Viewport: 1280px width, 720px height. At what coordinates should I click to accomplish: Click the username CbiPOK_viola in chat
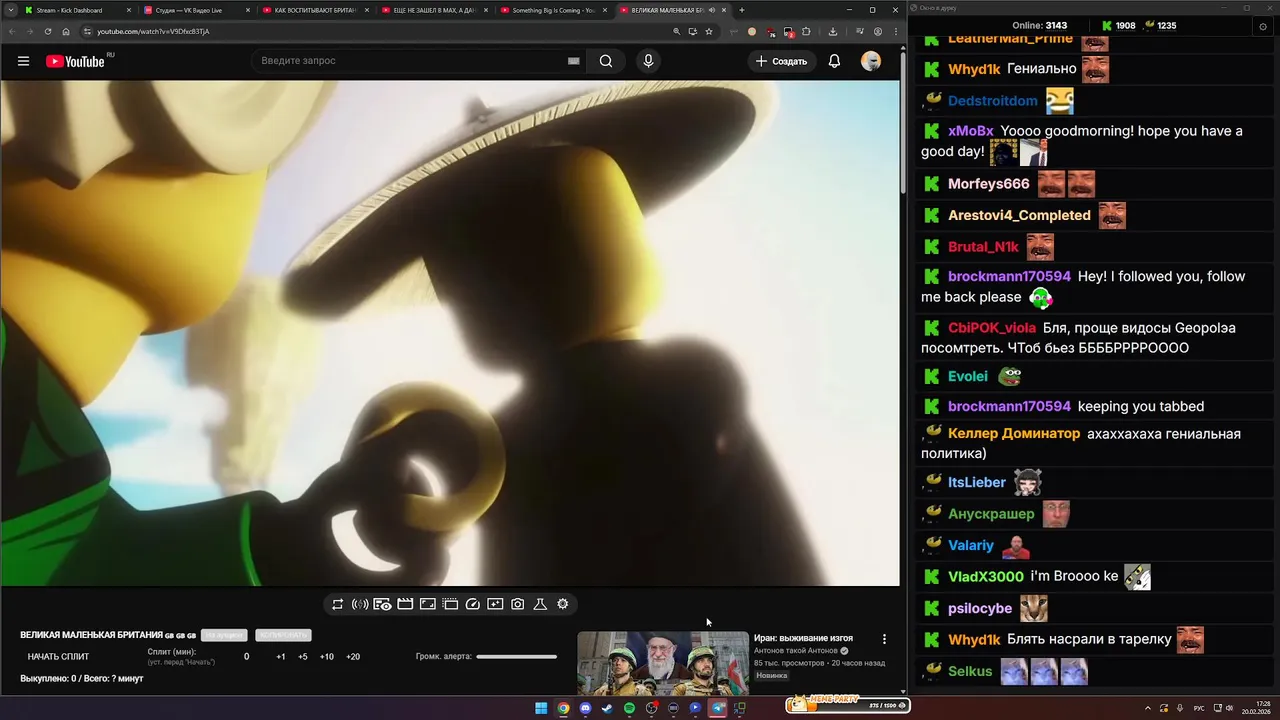pyautogui.click(x=992, y=328)
